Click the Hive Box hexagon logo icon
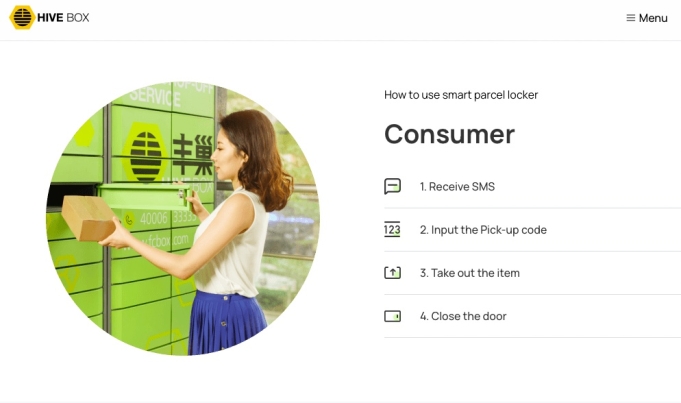The height and width of the screenshot is (403, 681). point(22,17)
